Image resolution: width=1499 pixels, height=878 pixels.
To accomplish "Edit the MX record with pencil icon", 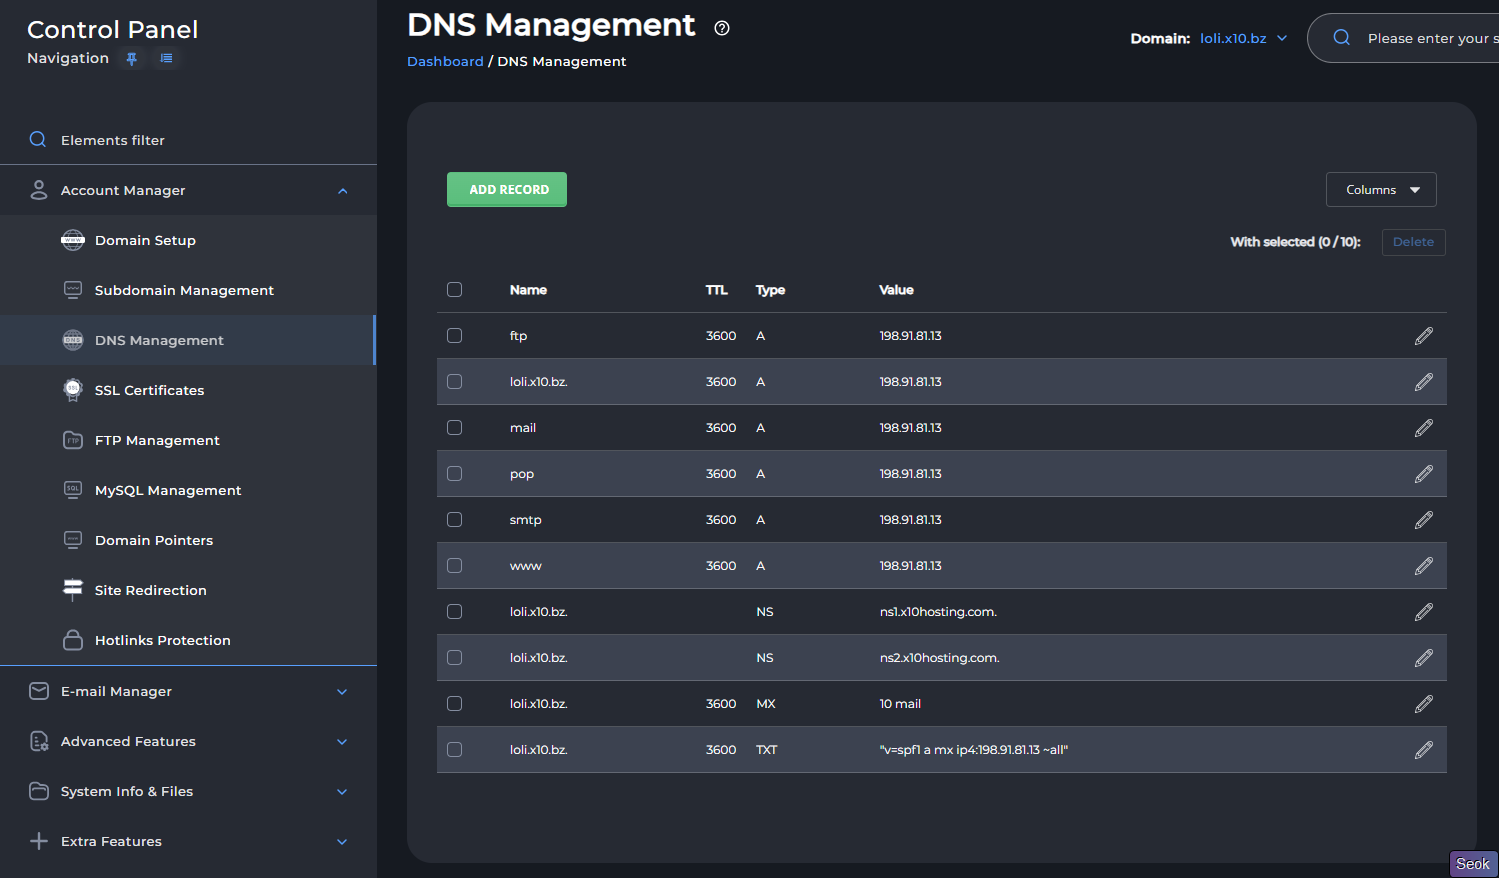I will (x=1423, y=704).
